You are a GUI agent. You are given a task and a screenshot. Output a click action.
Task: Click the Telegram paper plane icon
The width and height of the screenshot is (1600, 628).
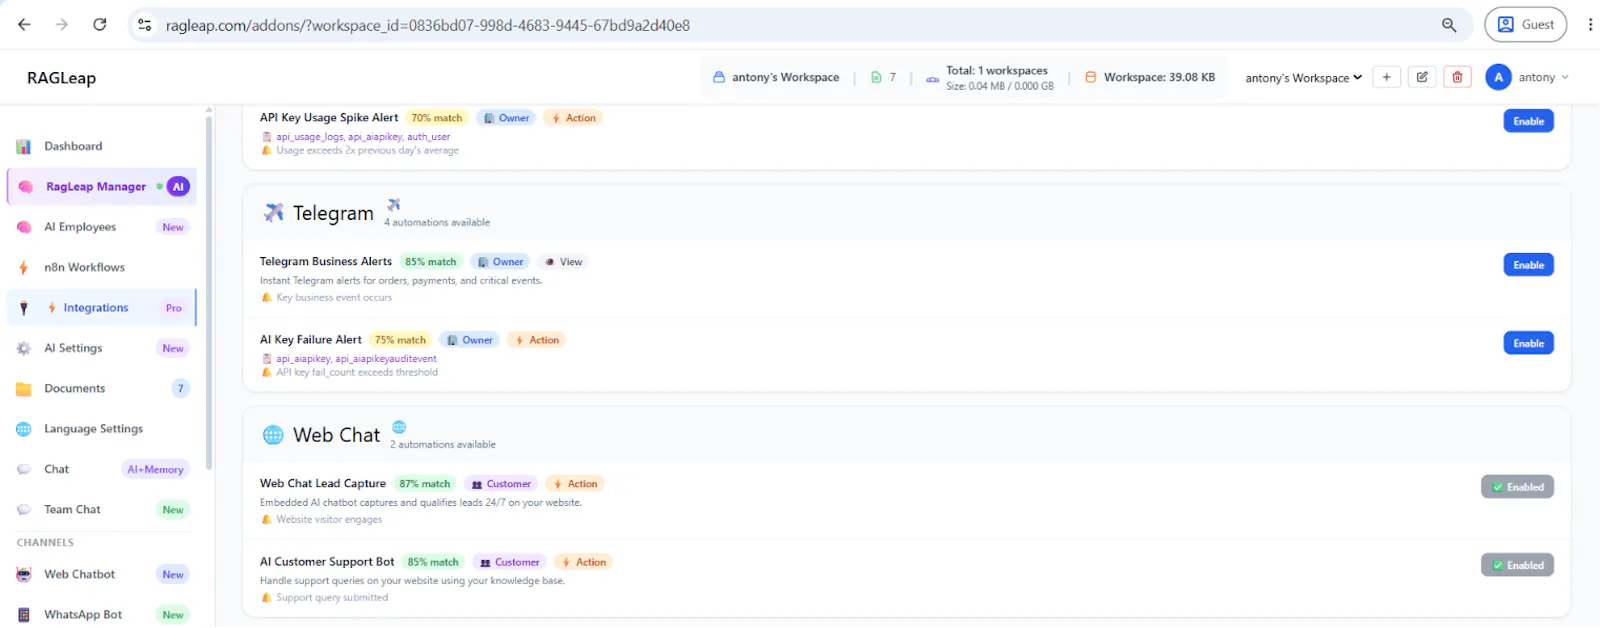pyautogui.click(x=273, y=213)
